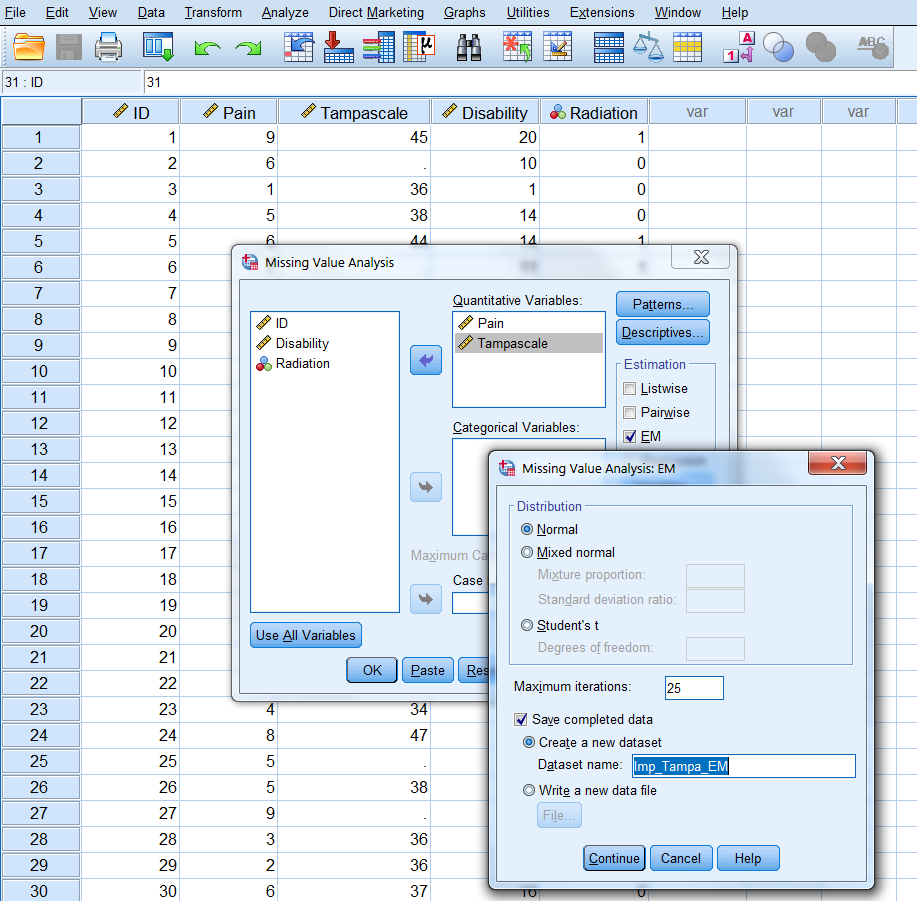The width and height of the screenshot is (917, 901).
Task: Uncheck Save completed data checkbox
Action: click(x=521, y=719)
